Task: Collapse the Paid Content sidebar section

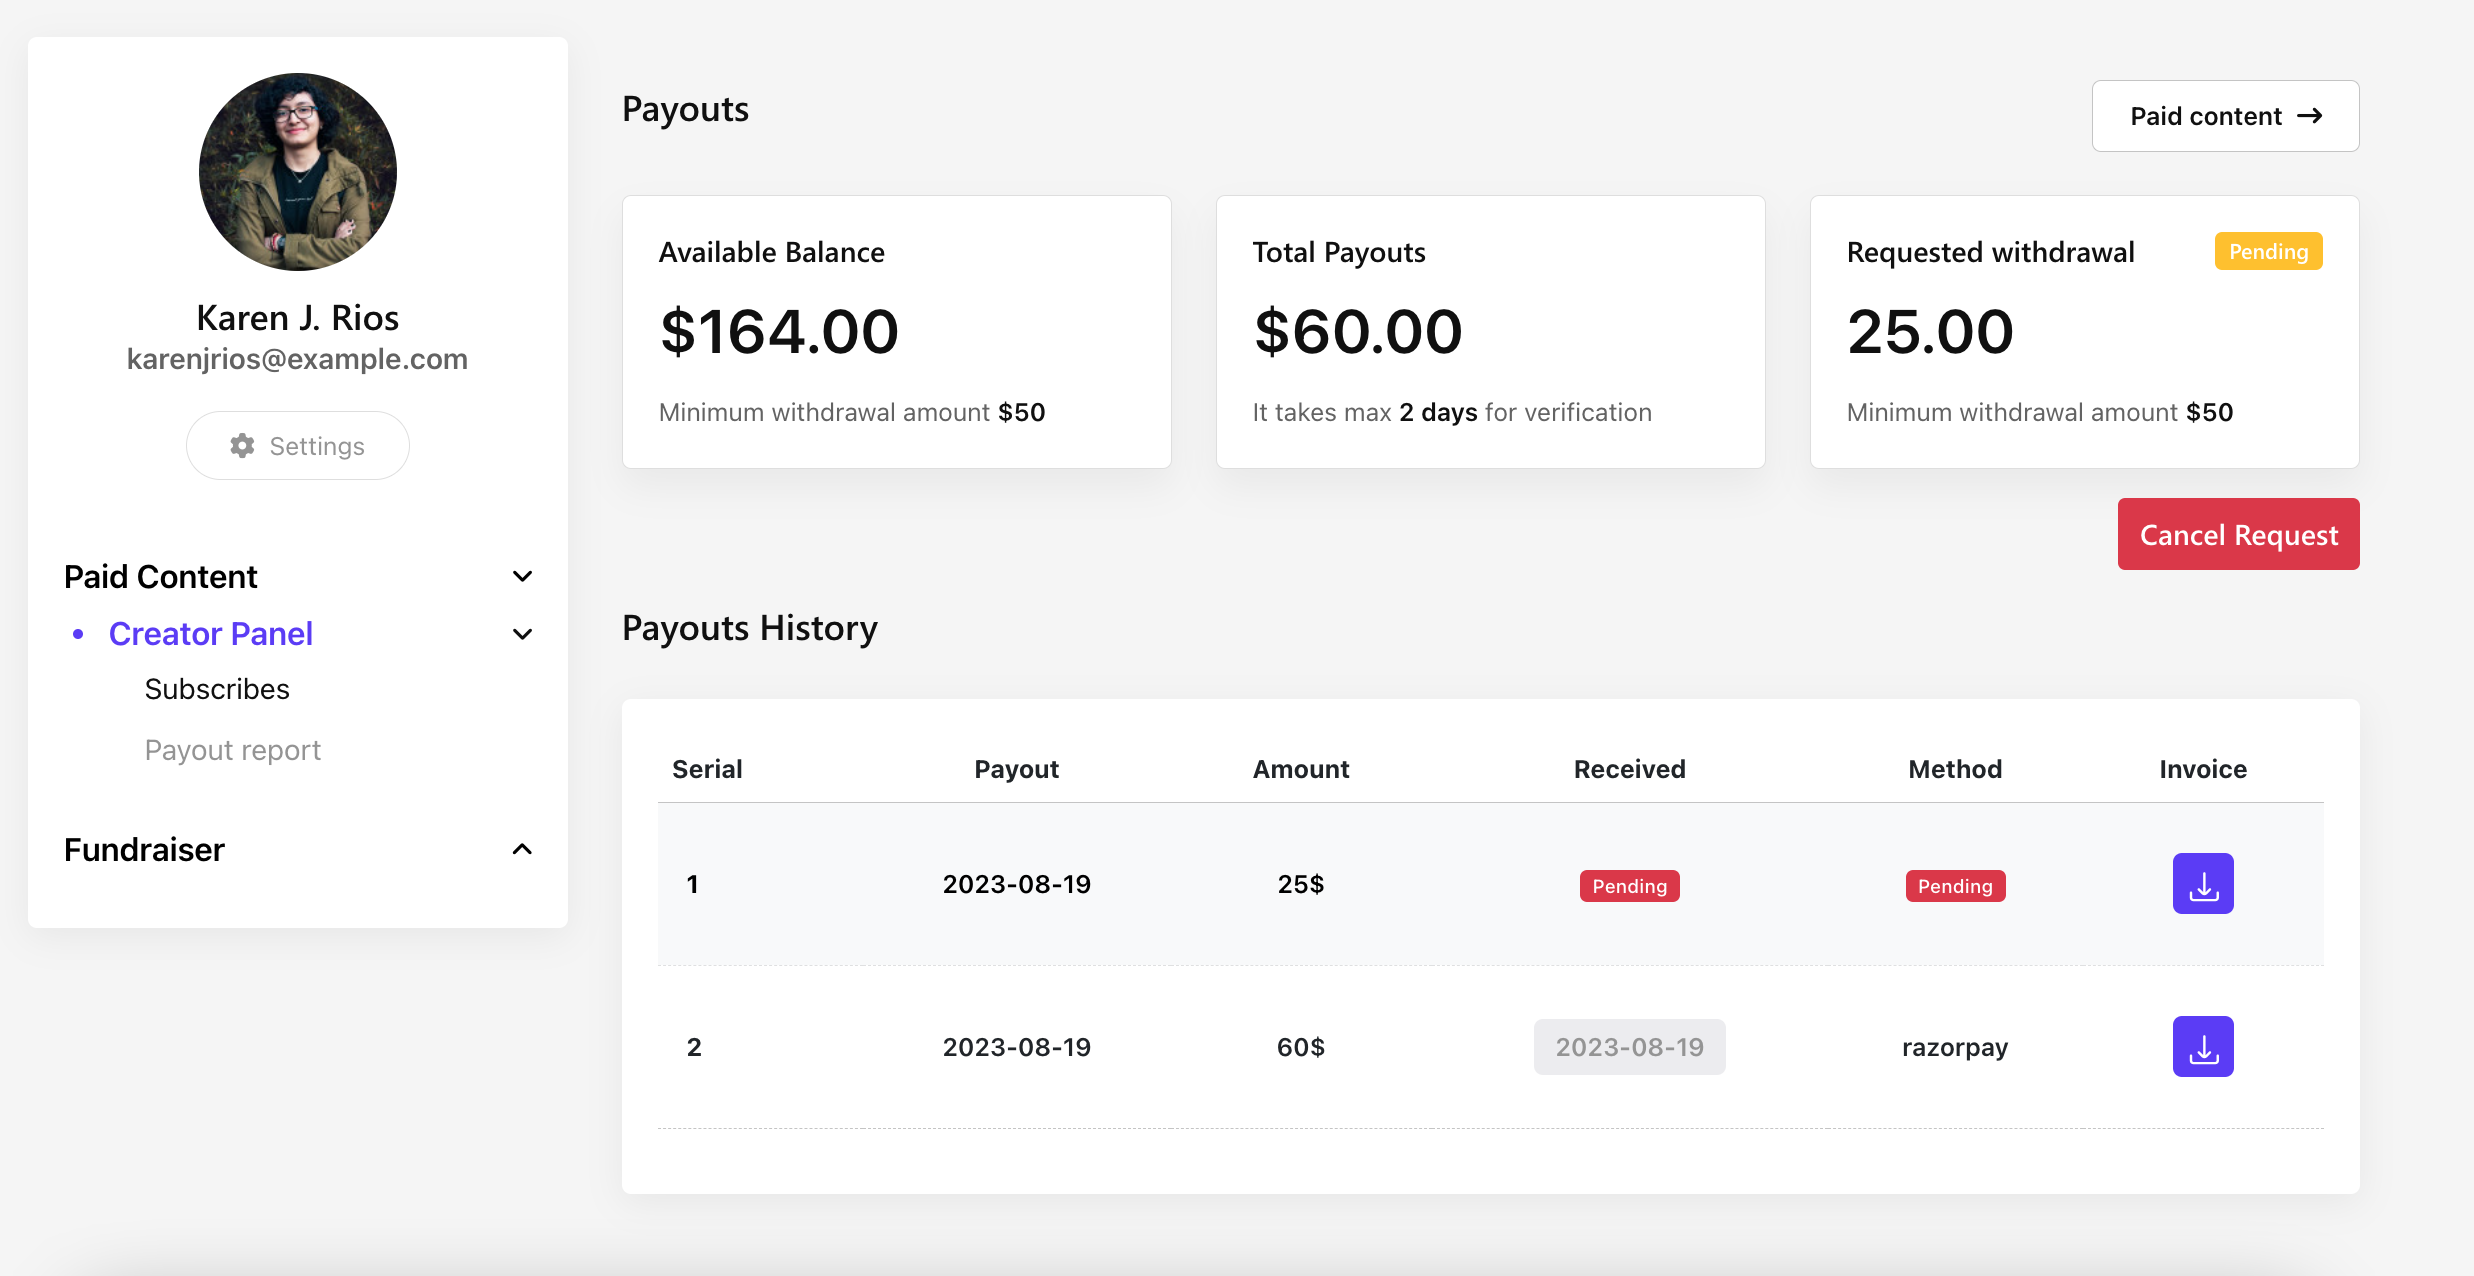Action: click(x=522, y=577)
